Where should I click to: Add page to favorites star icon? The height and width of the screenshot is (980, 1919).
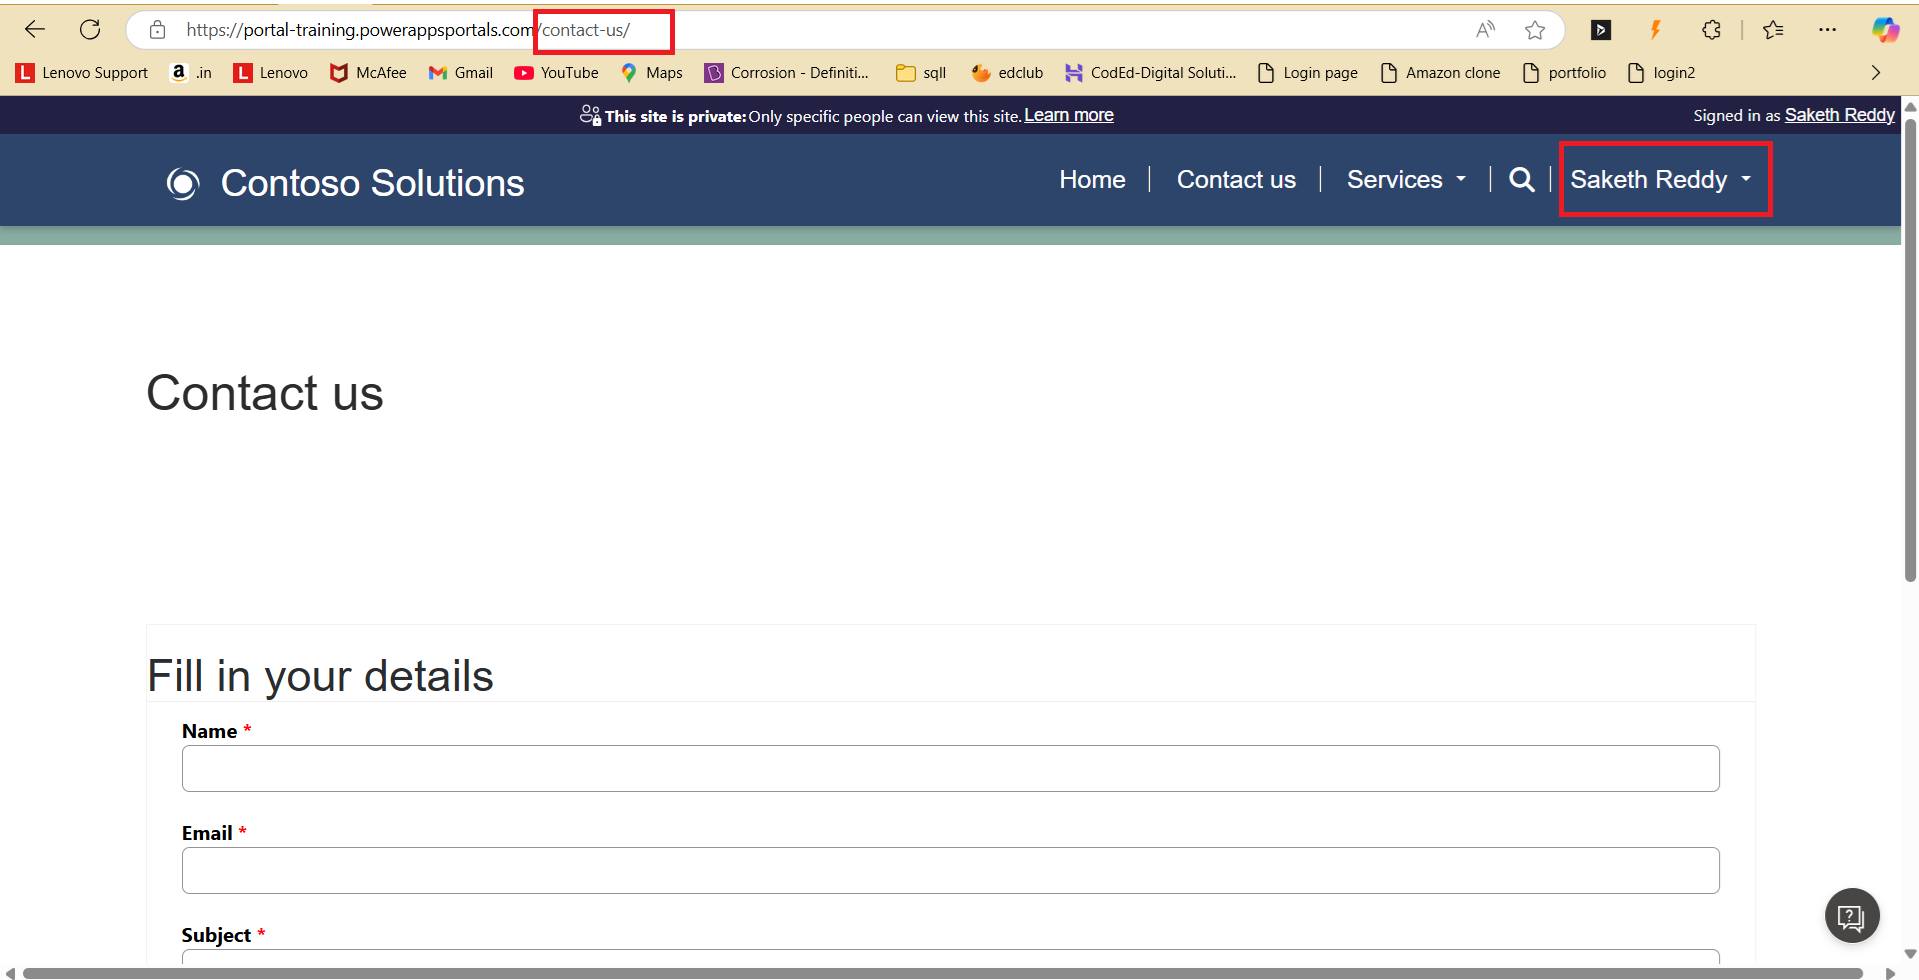[x=1535, y=30]
